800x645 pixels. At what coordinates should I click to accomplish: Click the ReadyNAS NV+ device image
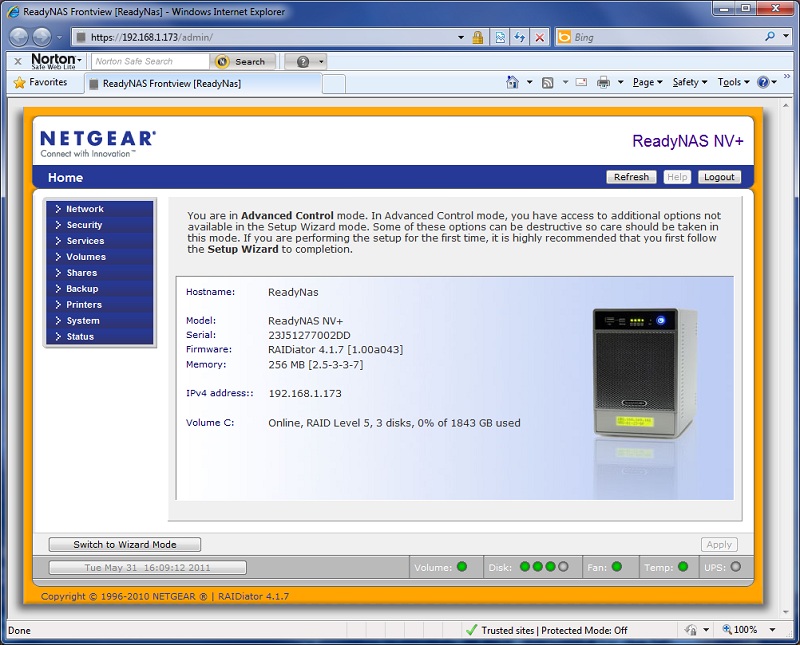coord(645,373)
